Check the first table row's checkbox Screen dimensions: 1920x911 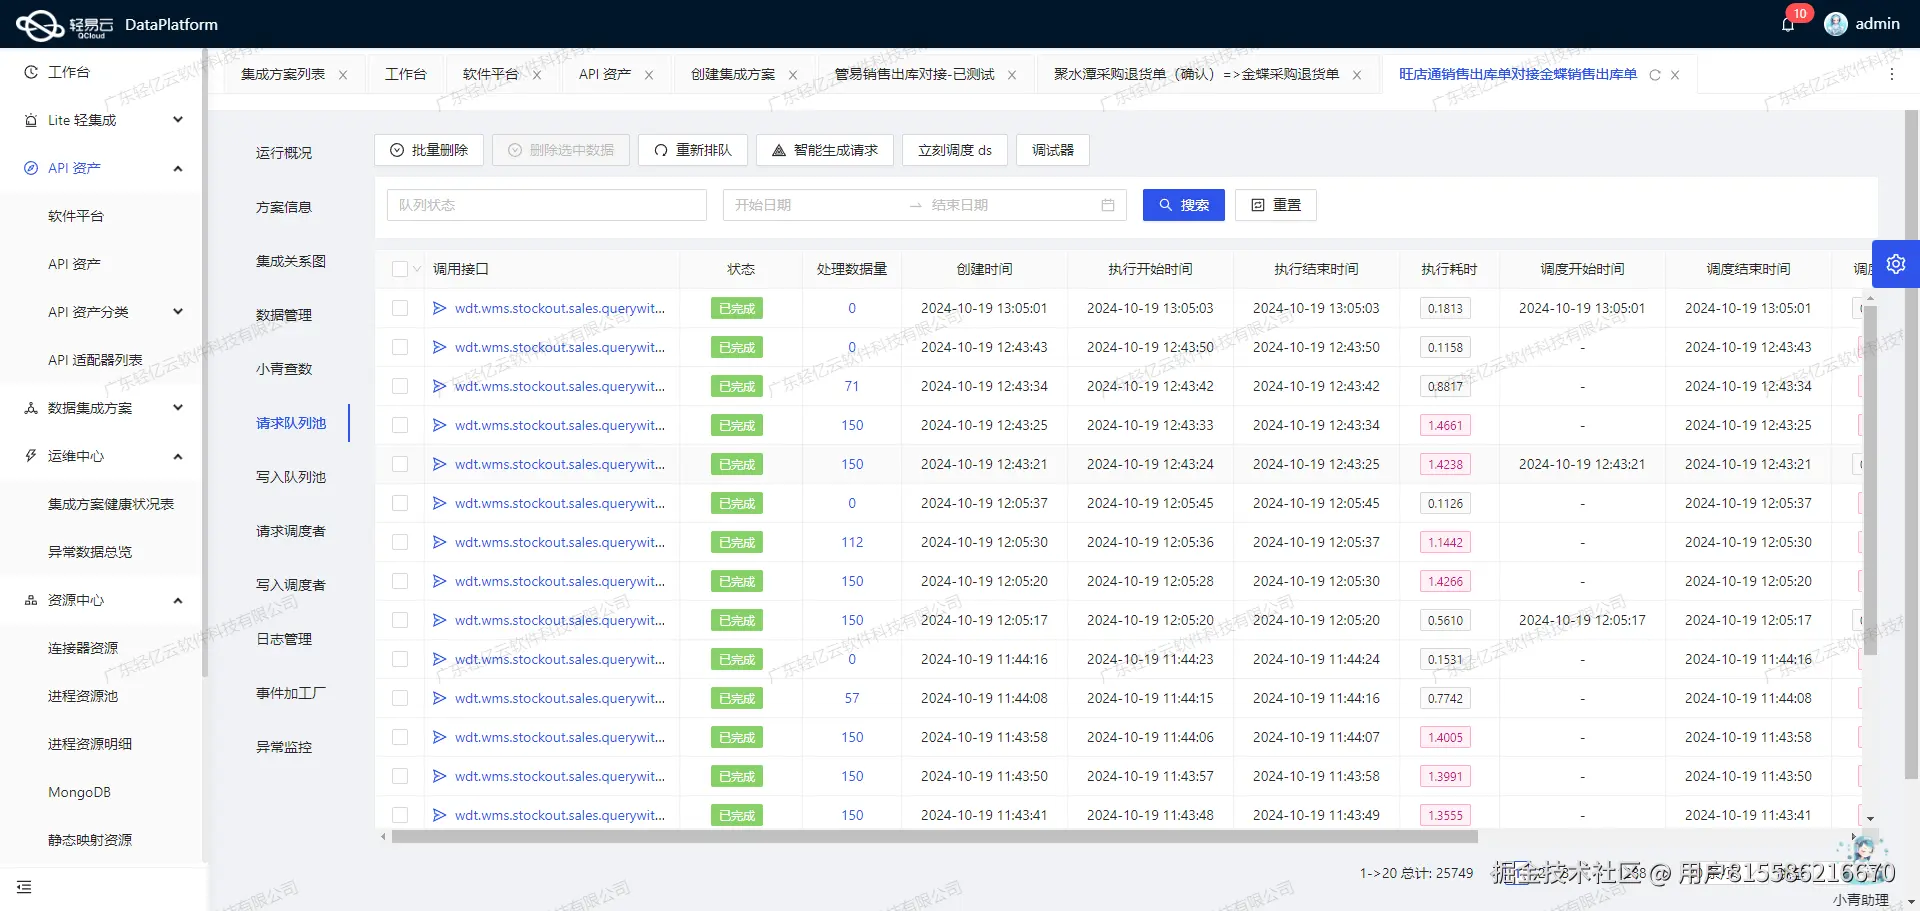400,308
